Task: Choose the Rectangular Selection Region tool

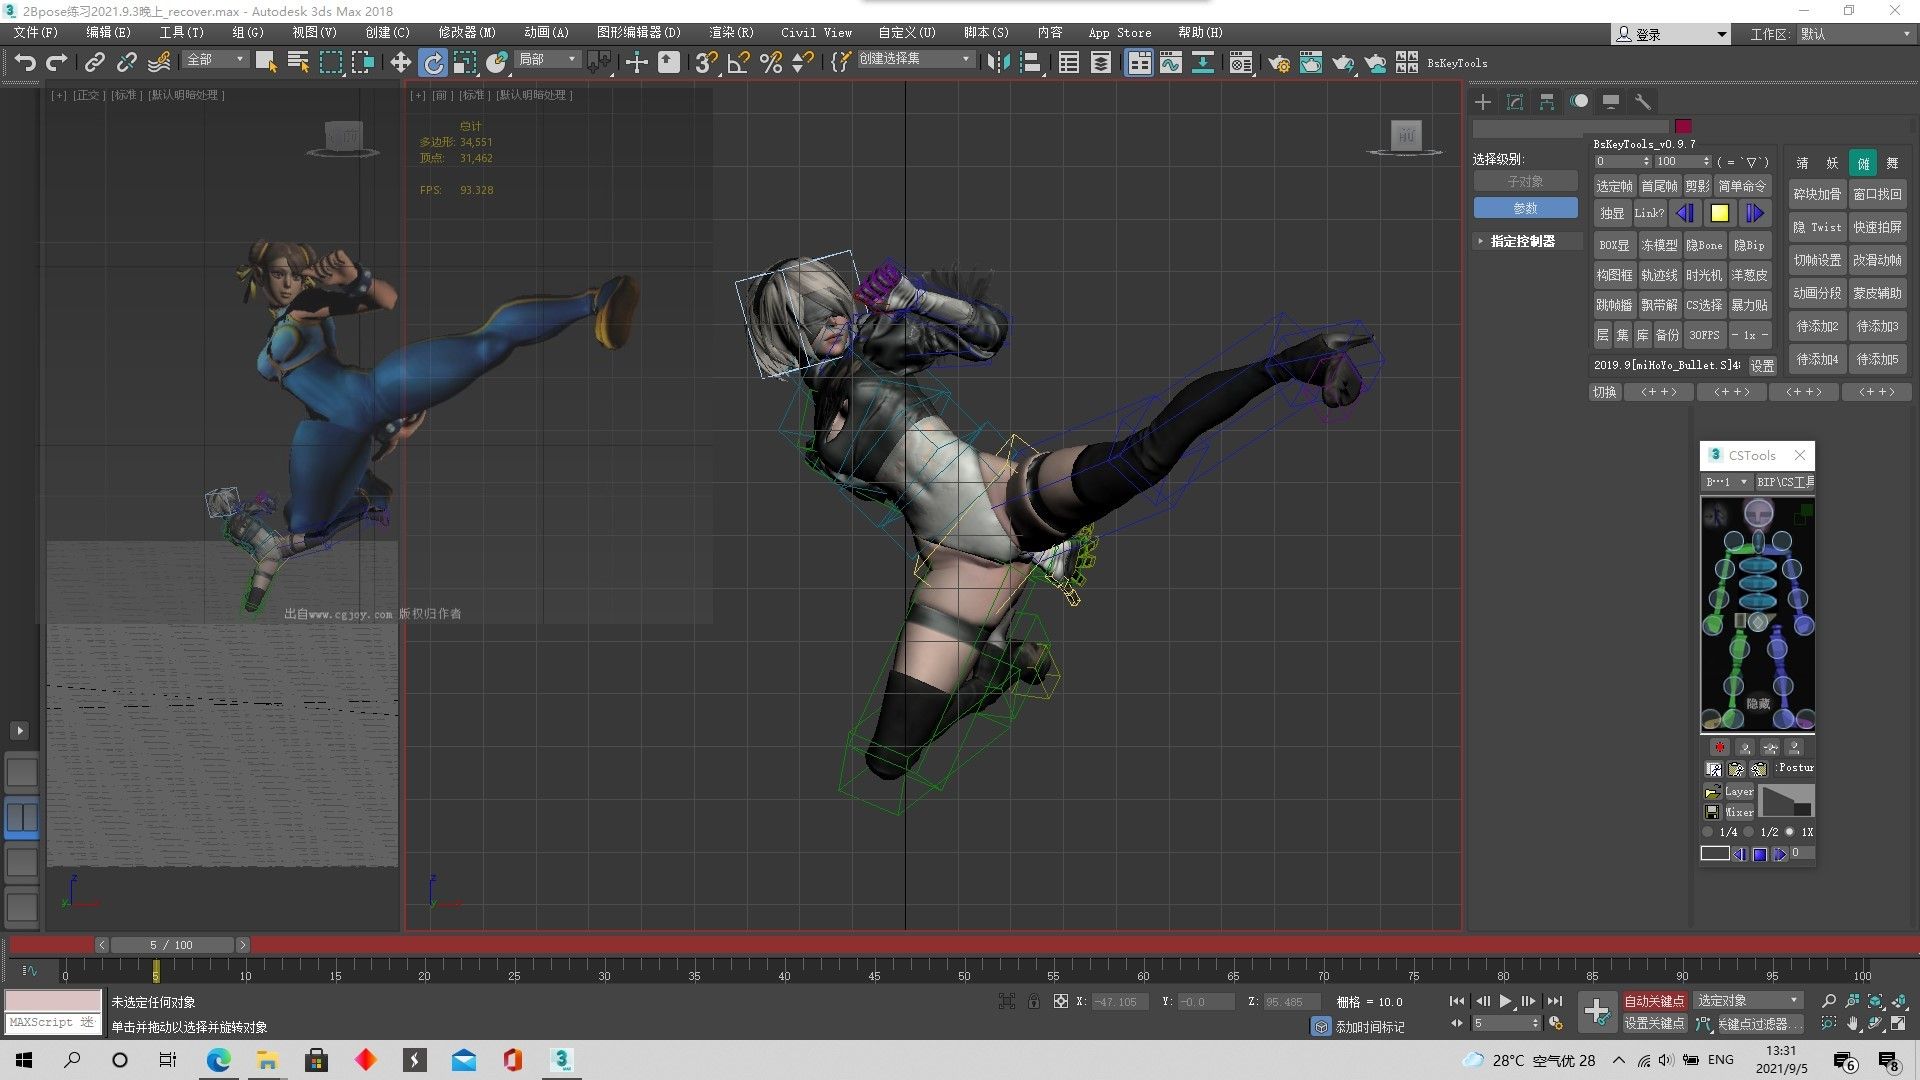Action: pos(331,62)
